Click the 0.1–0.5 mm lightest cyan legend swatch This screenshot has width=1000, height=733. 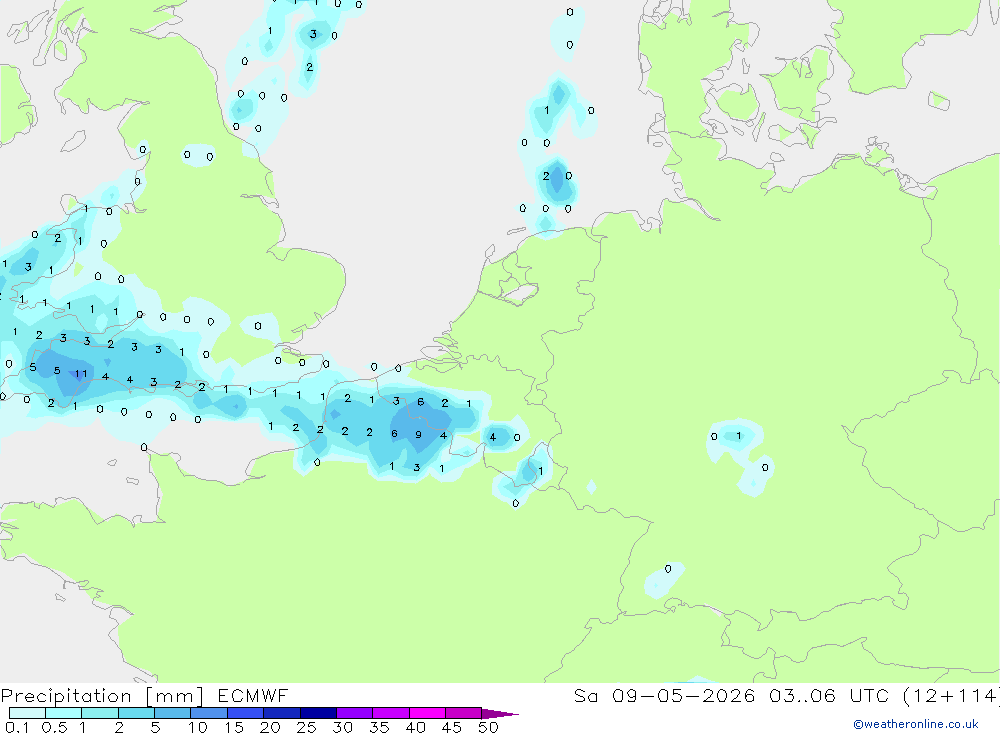coord(27,713)
